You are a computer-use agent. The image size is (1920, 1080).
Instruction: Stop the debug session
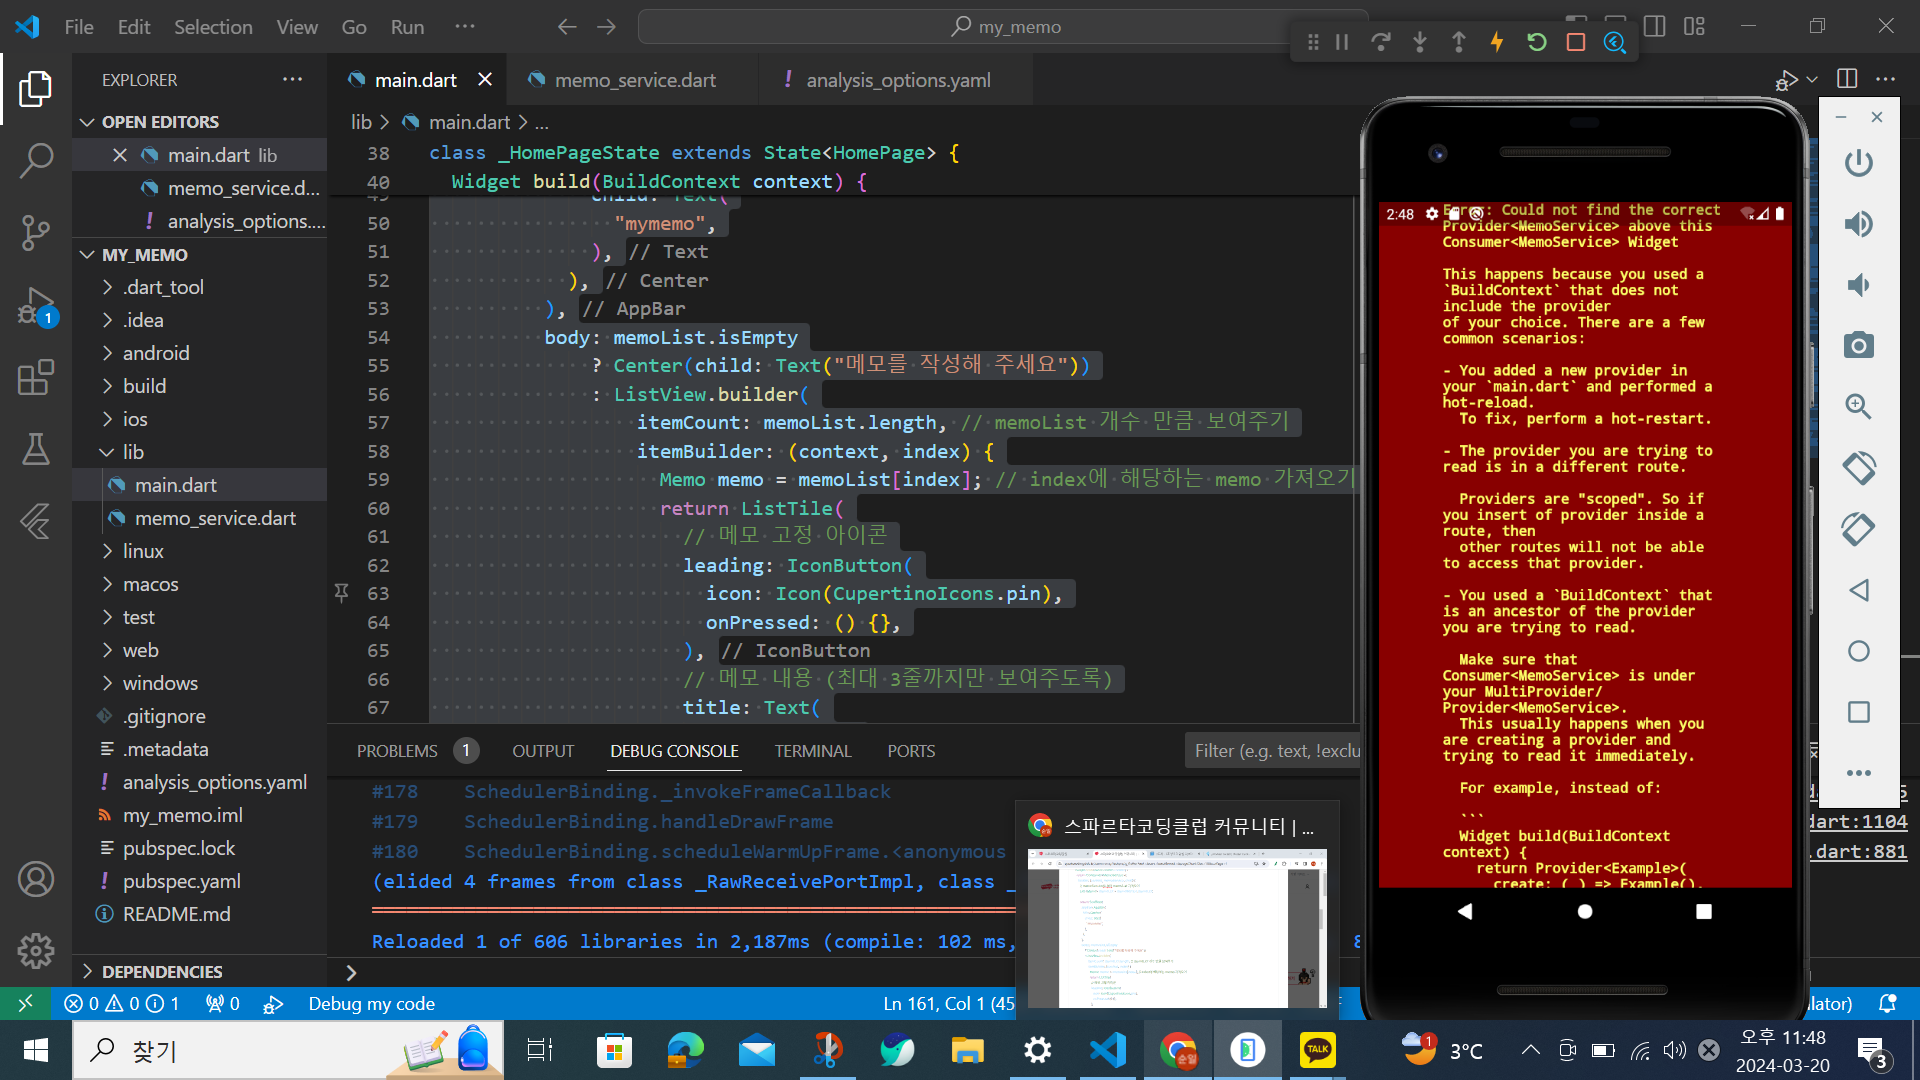[1576, 42]
